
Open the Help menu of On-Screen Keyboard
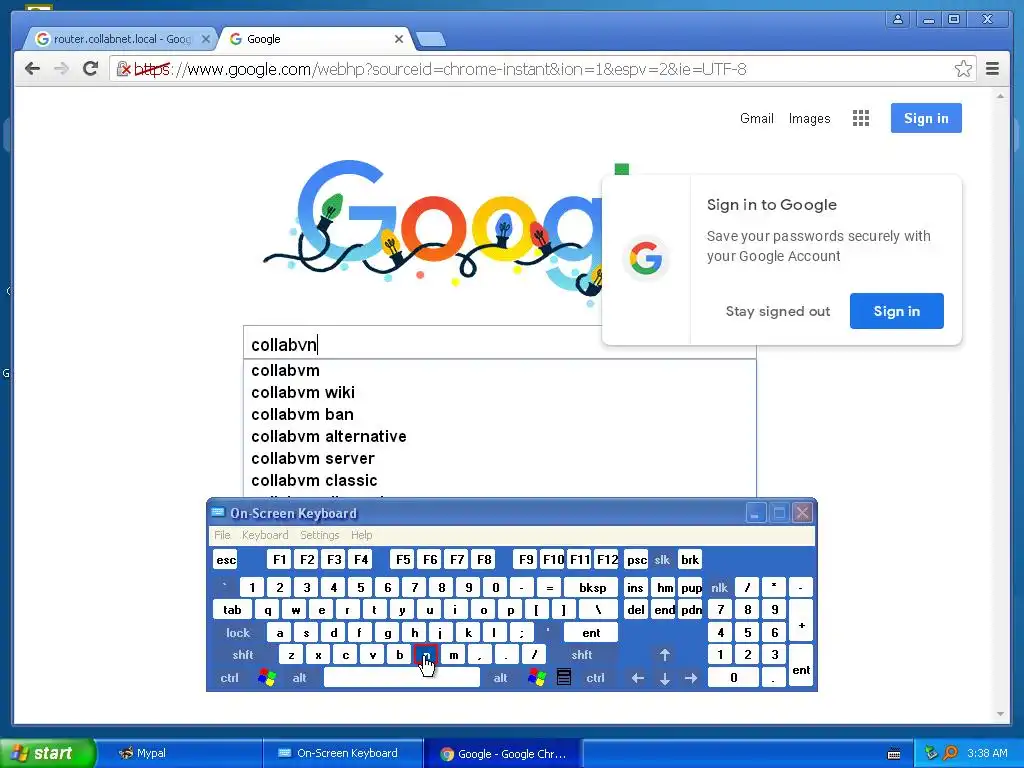361,535
